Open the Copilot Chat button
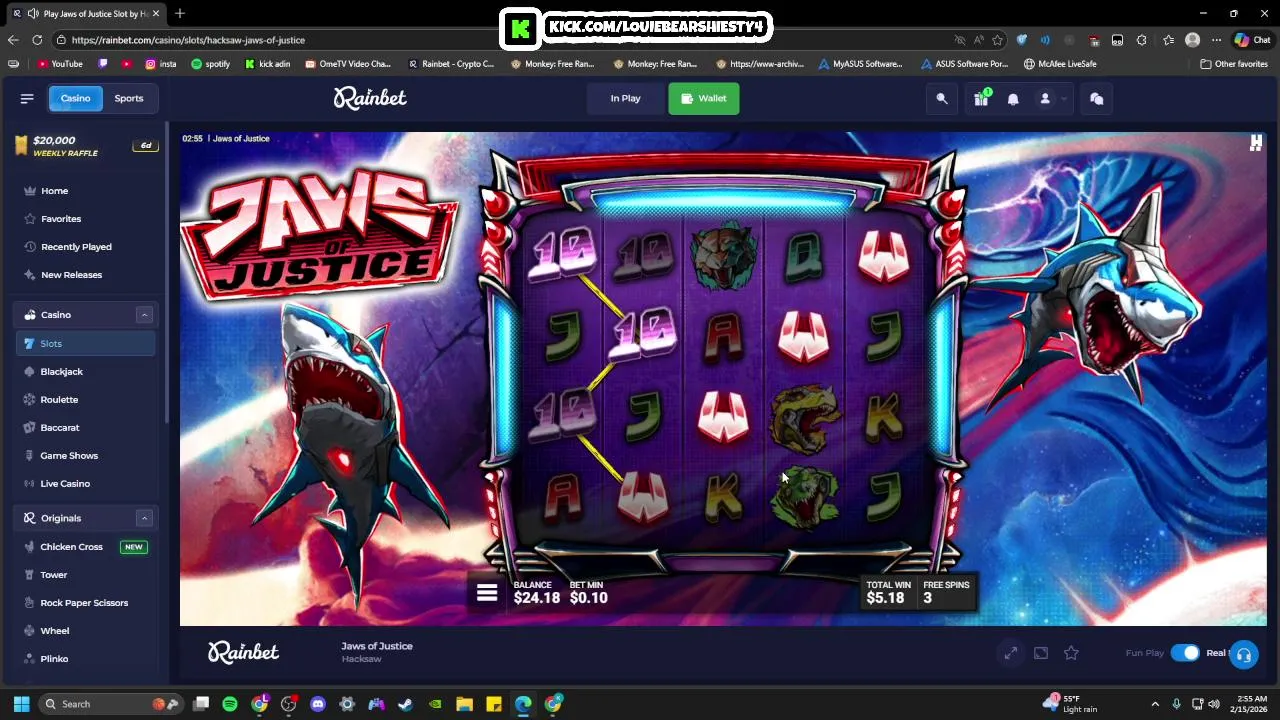This screenshot has height=720, width=1280. click(x=1252, y=40)
